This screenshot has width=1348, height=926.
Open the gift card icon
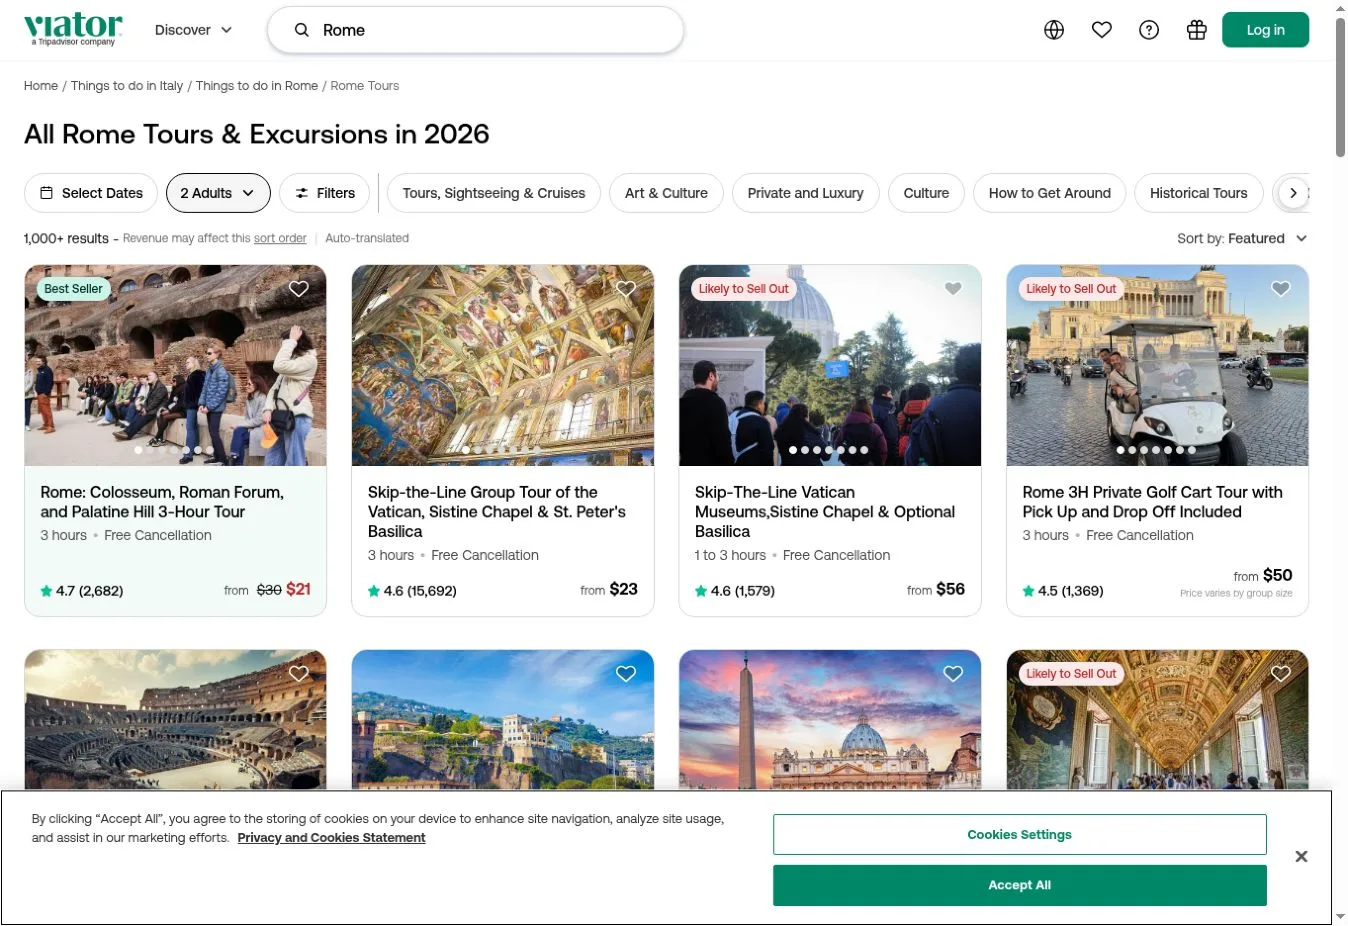coord(1197,30)
